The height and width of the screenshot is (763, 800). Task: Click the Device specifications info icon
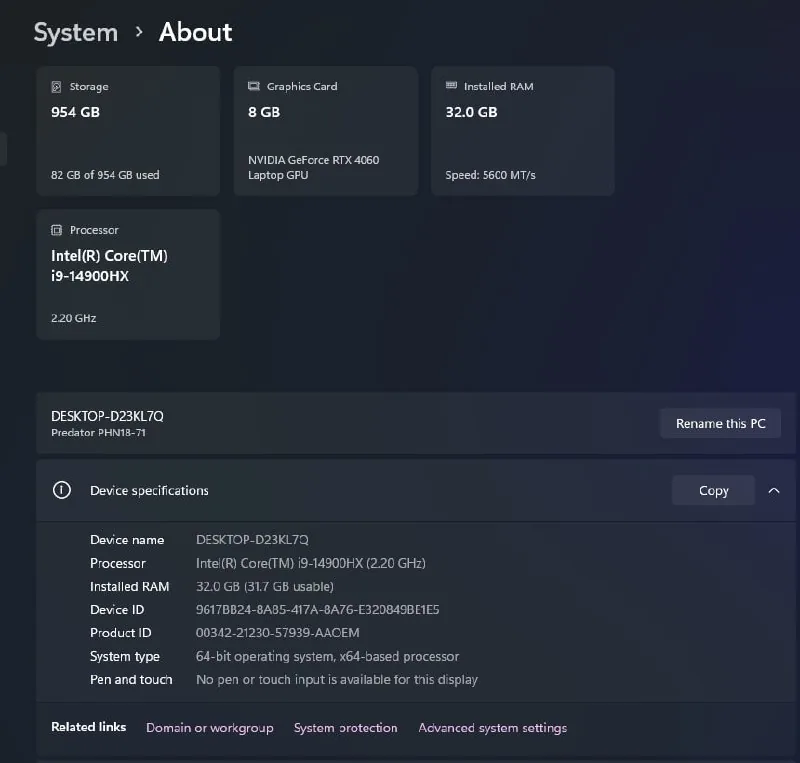click(x=62, y=490)
